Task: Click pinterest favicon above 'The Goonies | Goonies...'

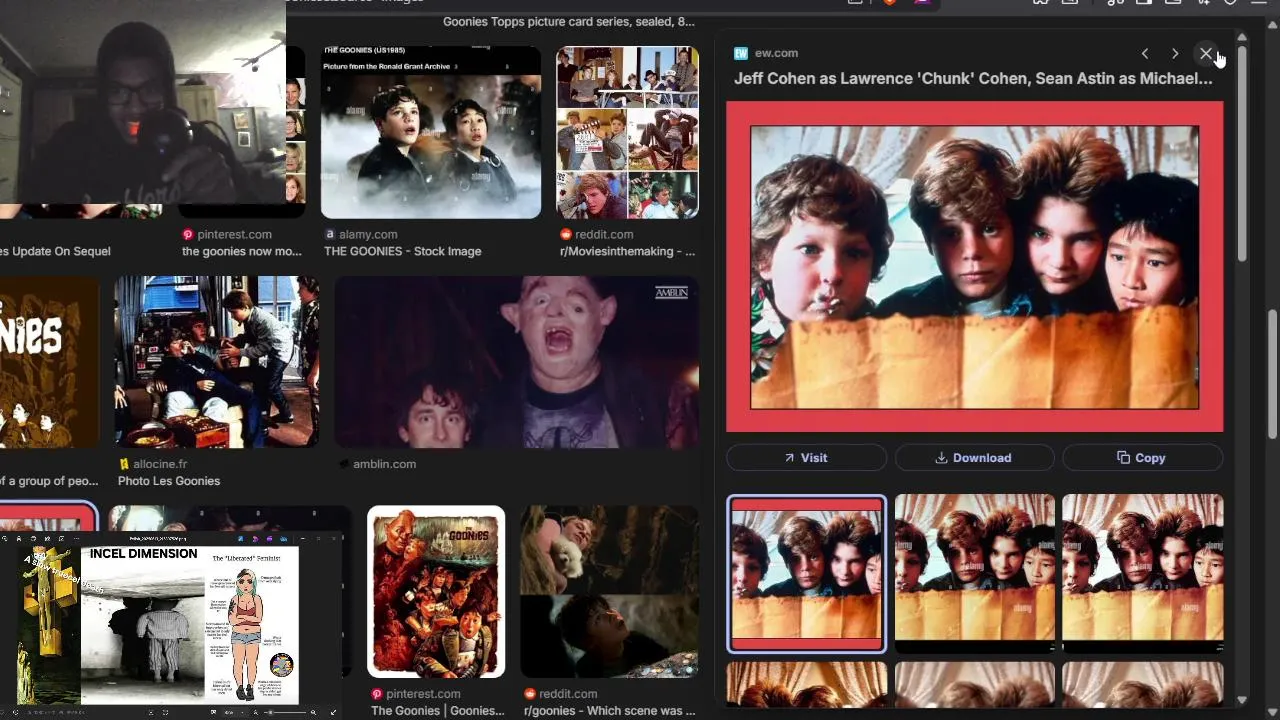Action: 377,694
